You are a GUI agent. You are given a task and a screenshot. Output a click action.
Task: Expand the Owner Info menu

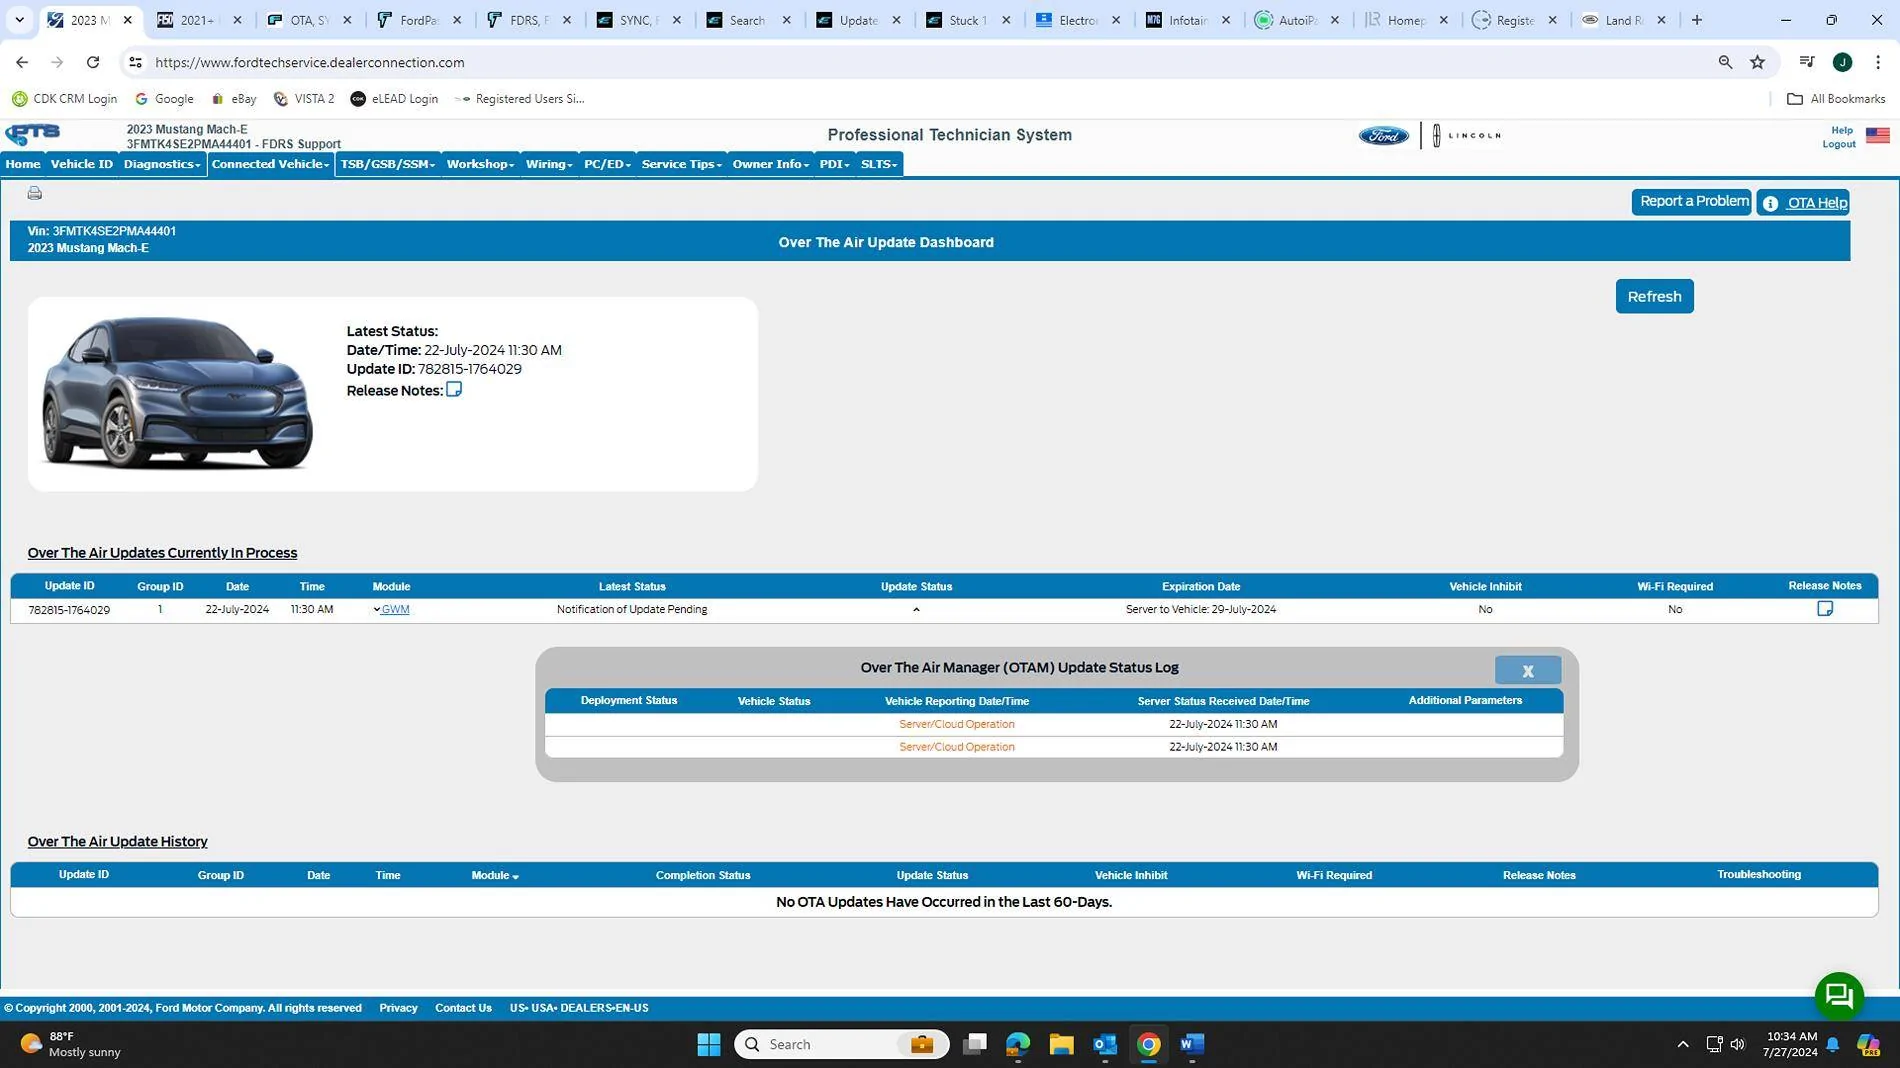tap(770, 164)
